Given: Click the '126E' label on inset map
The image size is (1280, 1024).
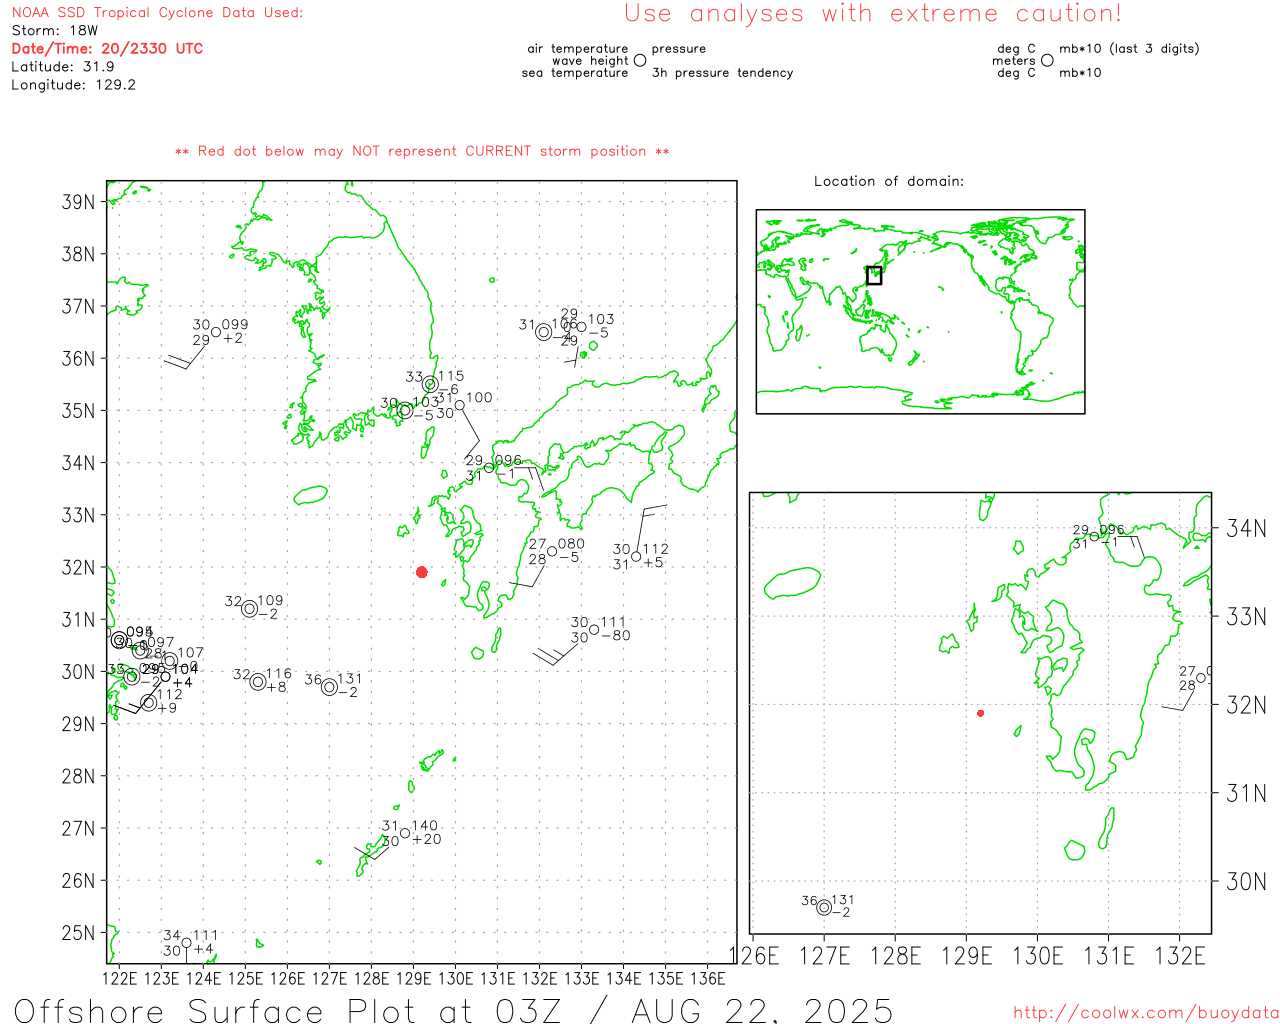Looking at the screenshot, I should click(x=754, y=956).
